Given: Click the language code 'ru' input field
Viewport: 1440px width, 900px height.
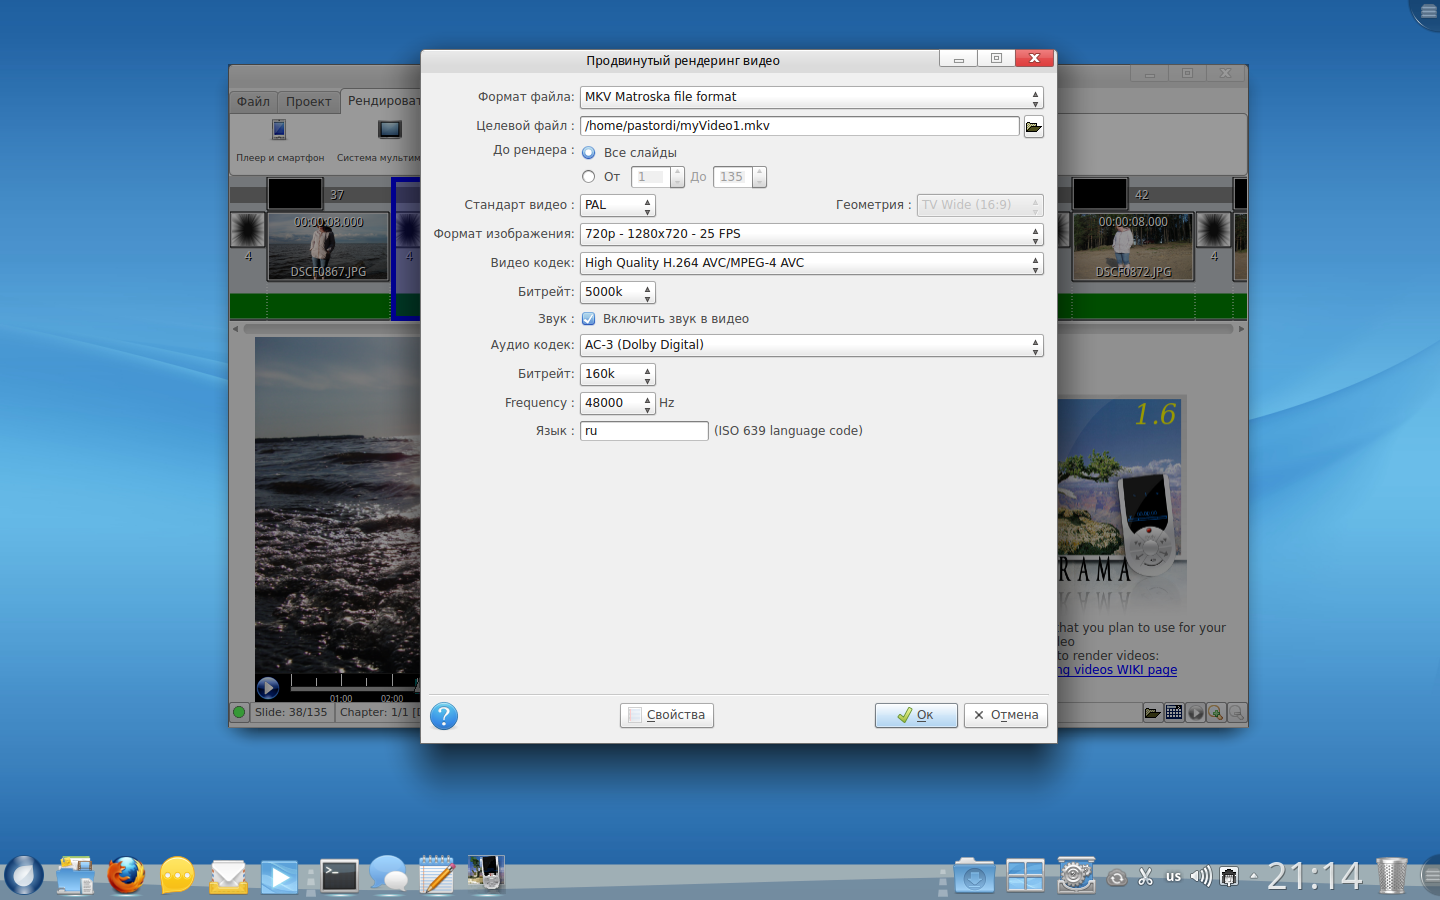Looking at the screenshot, I should [644, 431].
